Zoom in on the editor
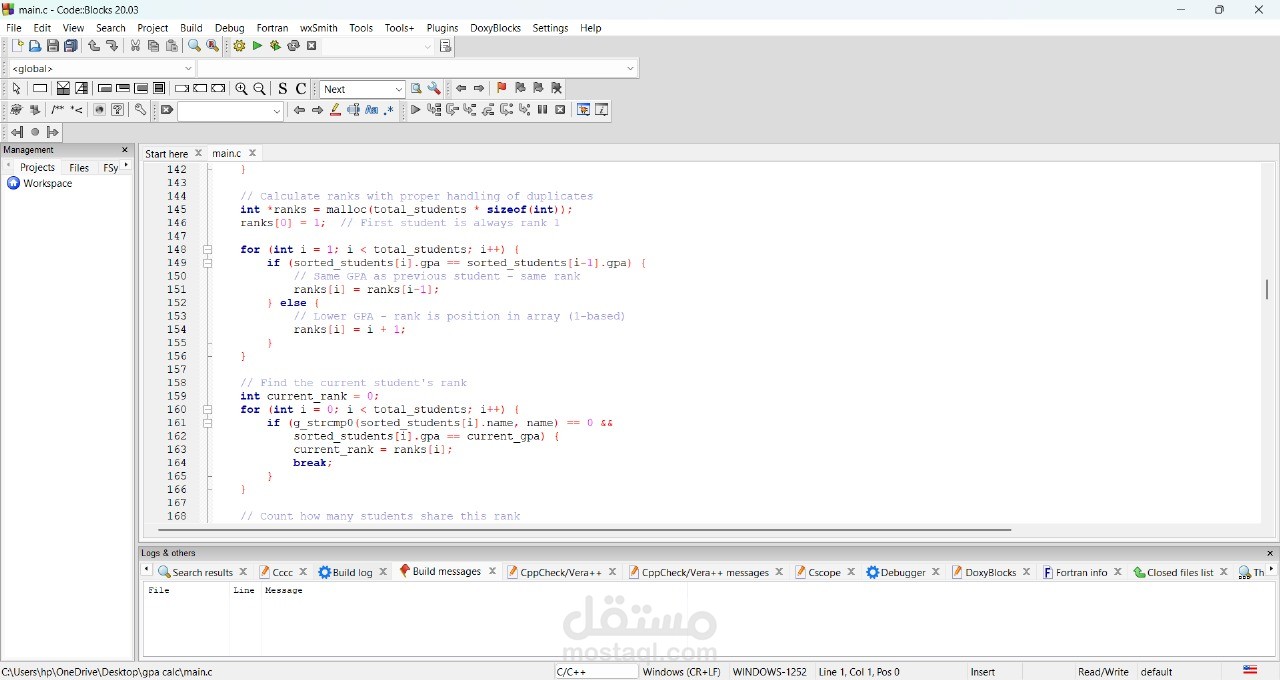 [x=241, y=89]
